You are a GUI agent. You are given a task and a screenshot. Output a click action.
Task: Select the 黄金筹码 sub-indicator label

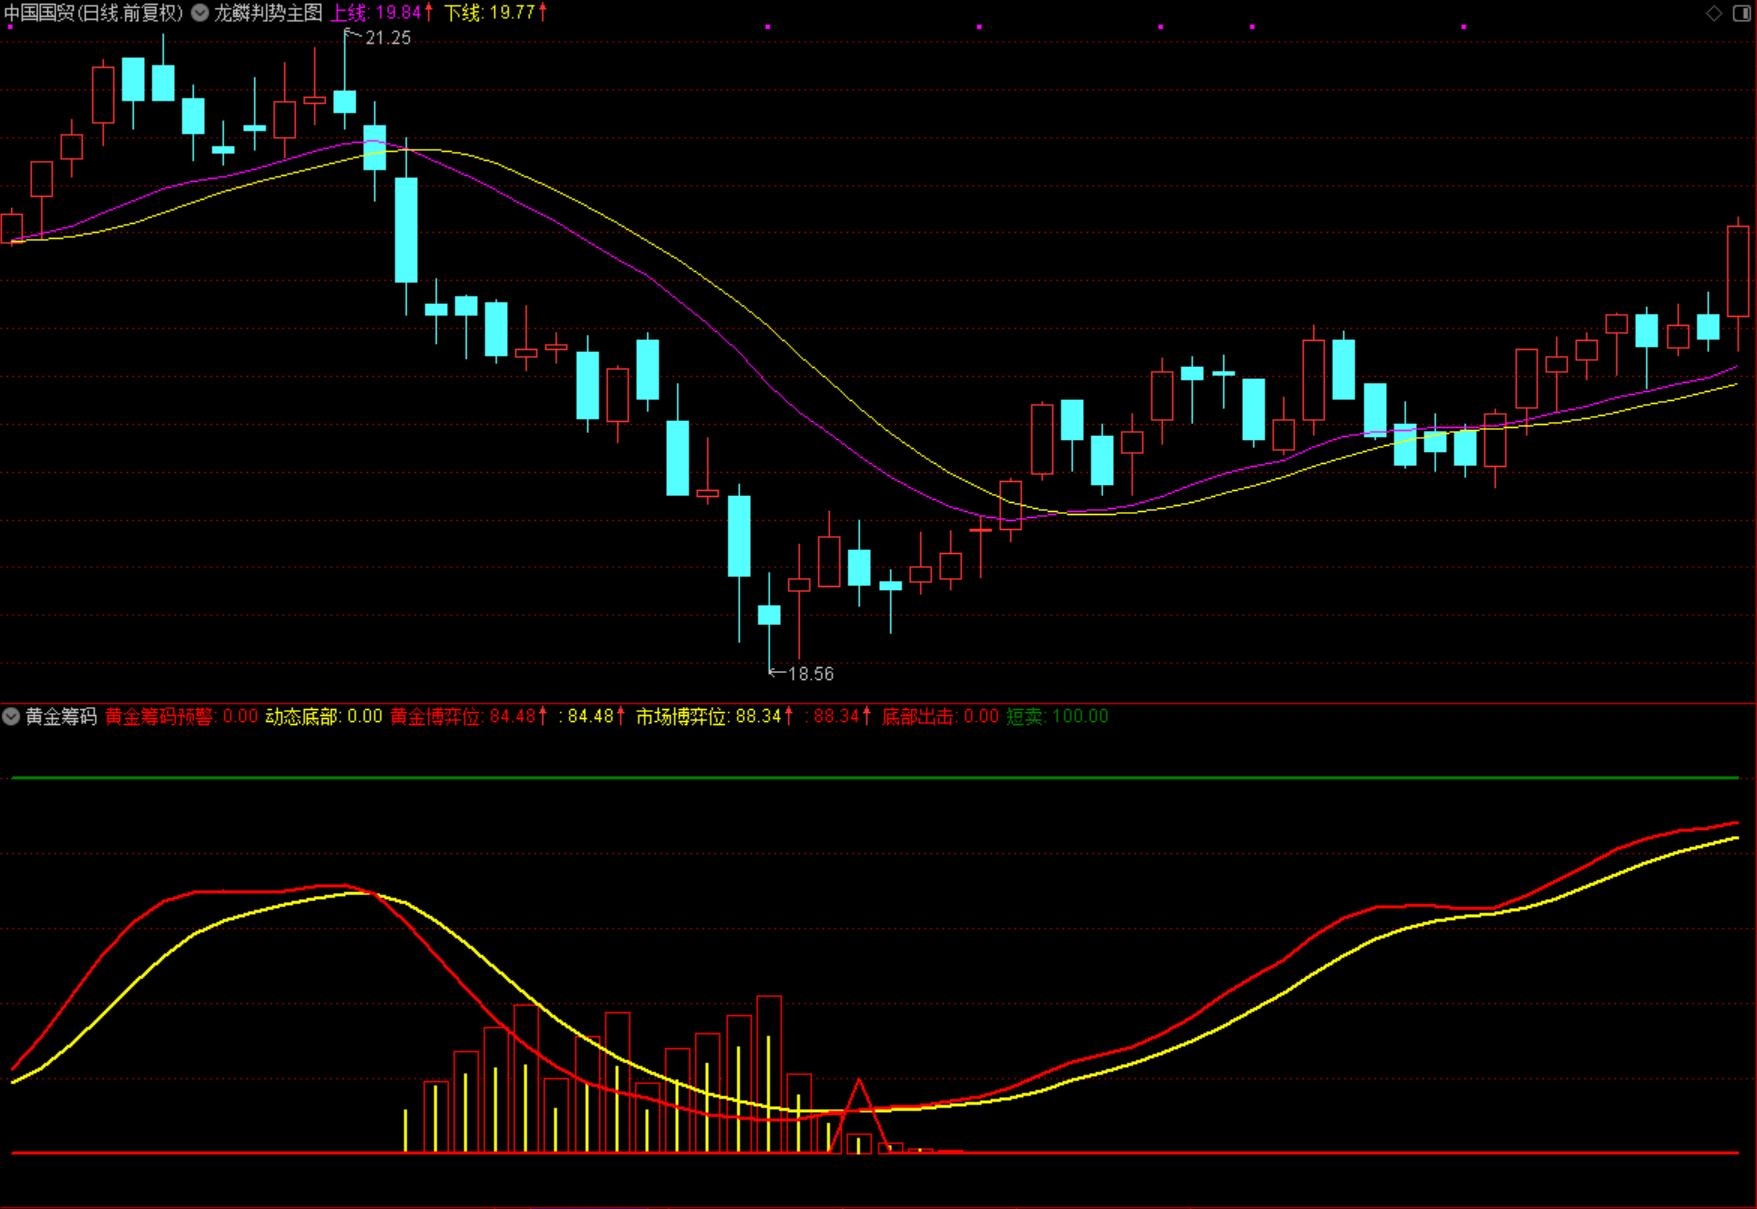61,716
